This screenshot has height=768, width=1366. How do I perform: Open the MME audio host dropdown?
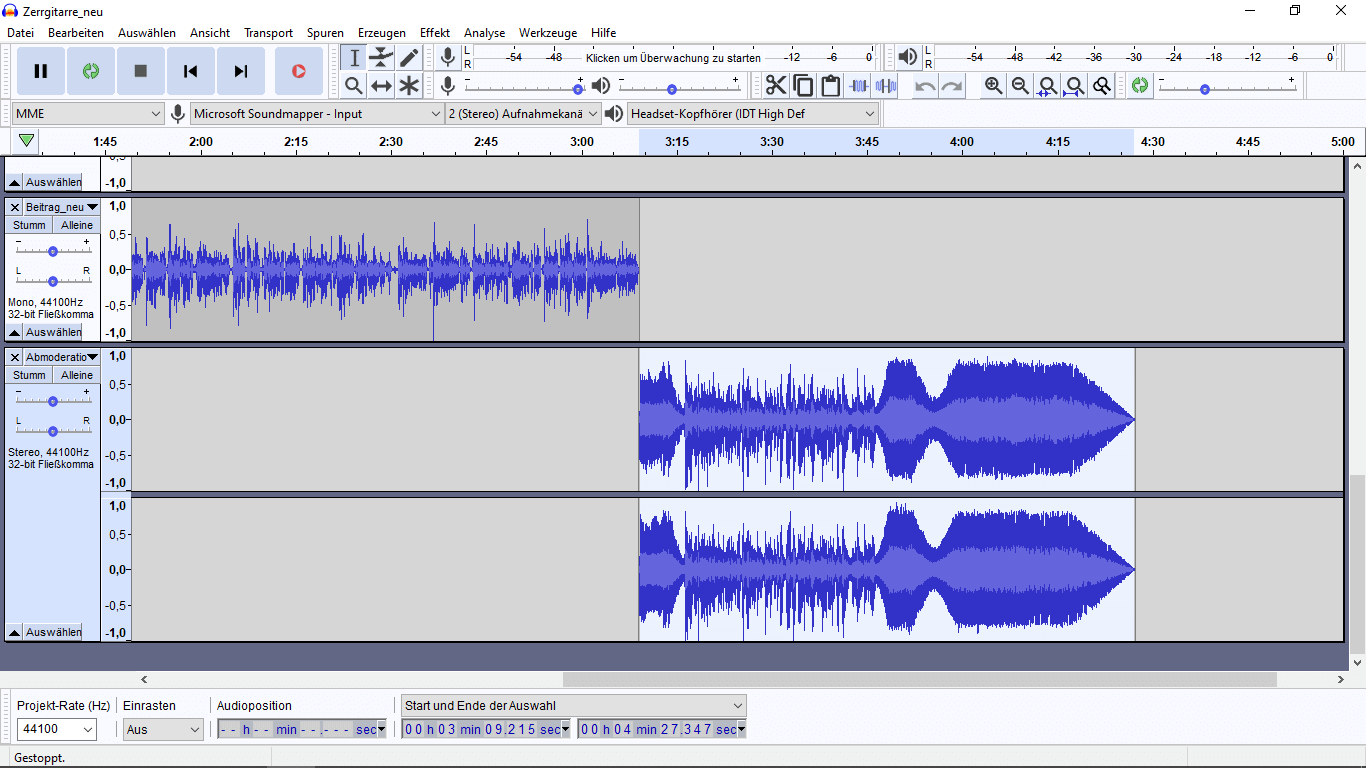[x=88, y=114]
